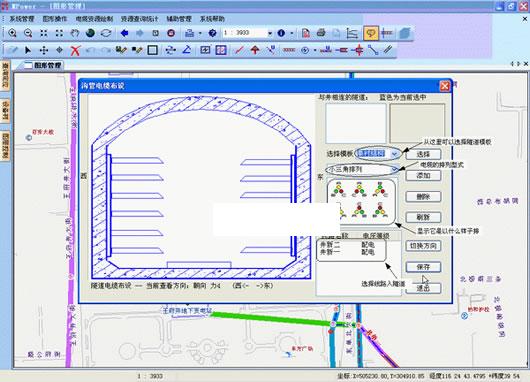Open dropdown arrow beside circular lightning symbol icon
Image resolution: width=530 pixels, height=382 pixels.
point(315,50)
